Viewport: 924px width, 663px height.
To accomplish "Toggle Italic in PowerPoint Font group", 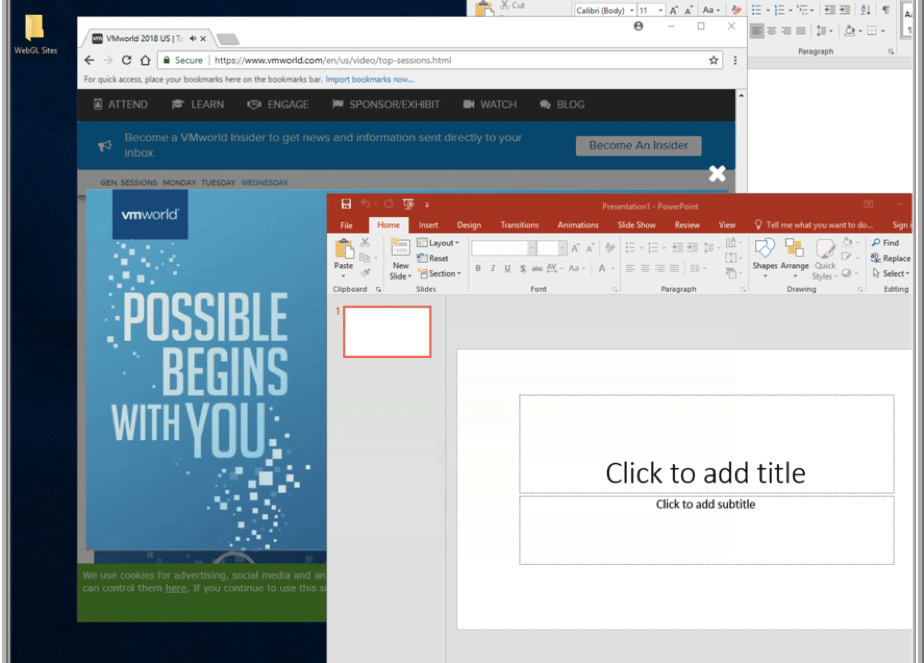I will tap(493, 269).
